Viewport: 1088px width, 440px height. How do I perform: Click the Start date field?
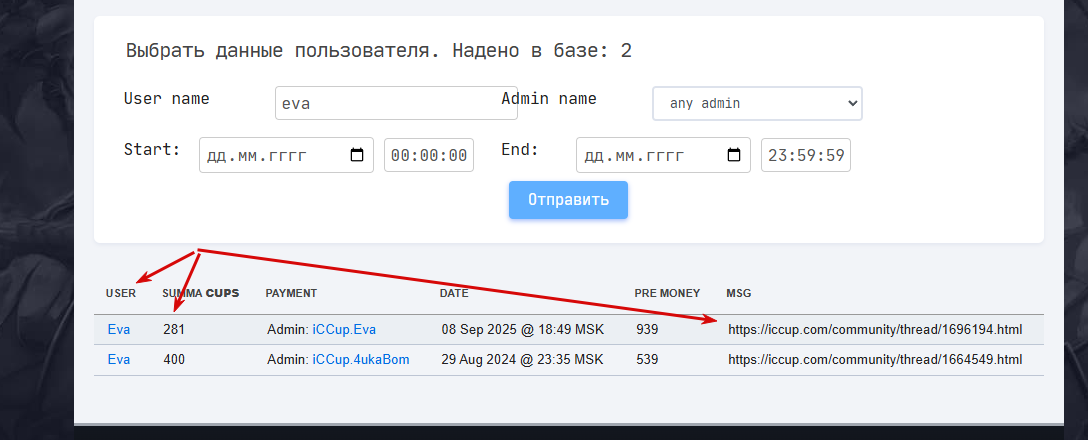click(x=286, y=155)
